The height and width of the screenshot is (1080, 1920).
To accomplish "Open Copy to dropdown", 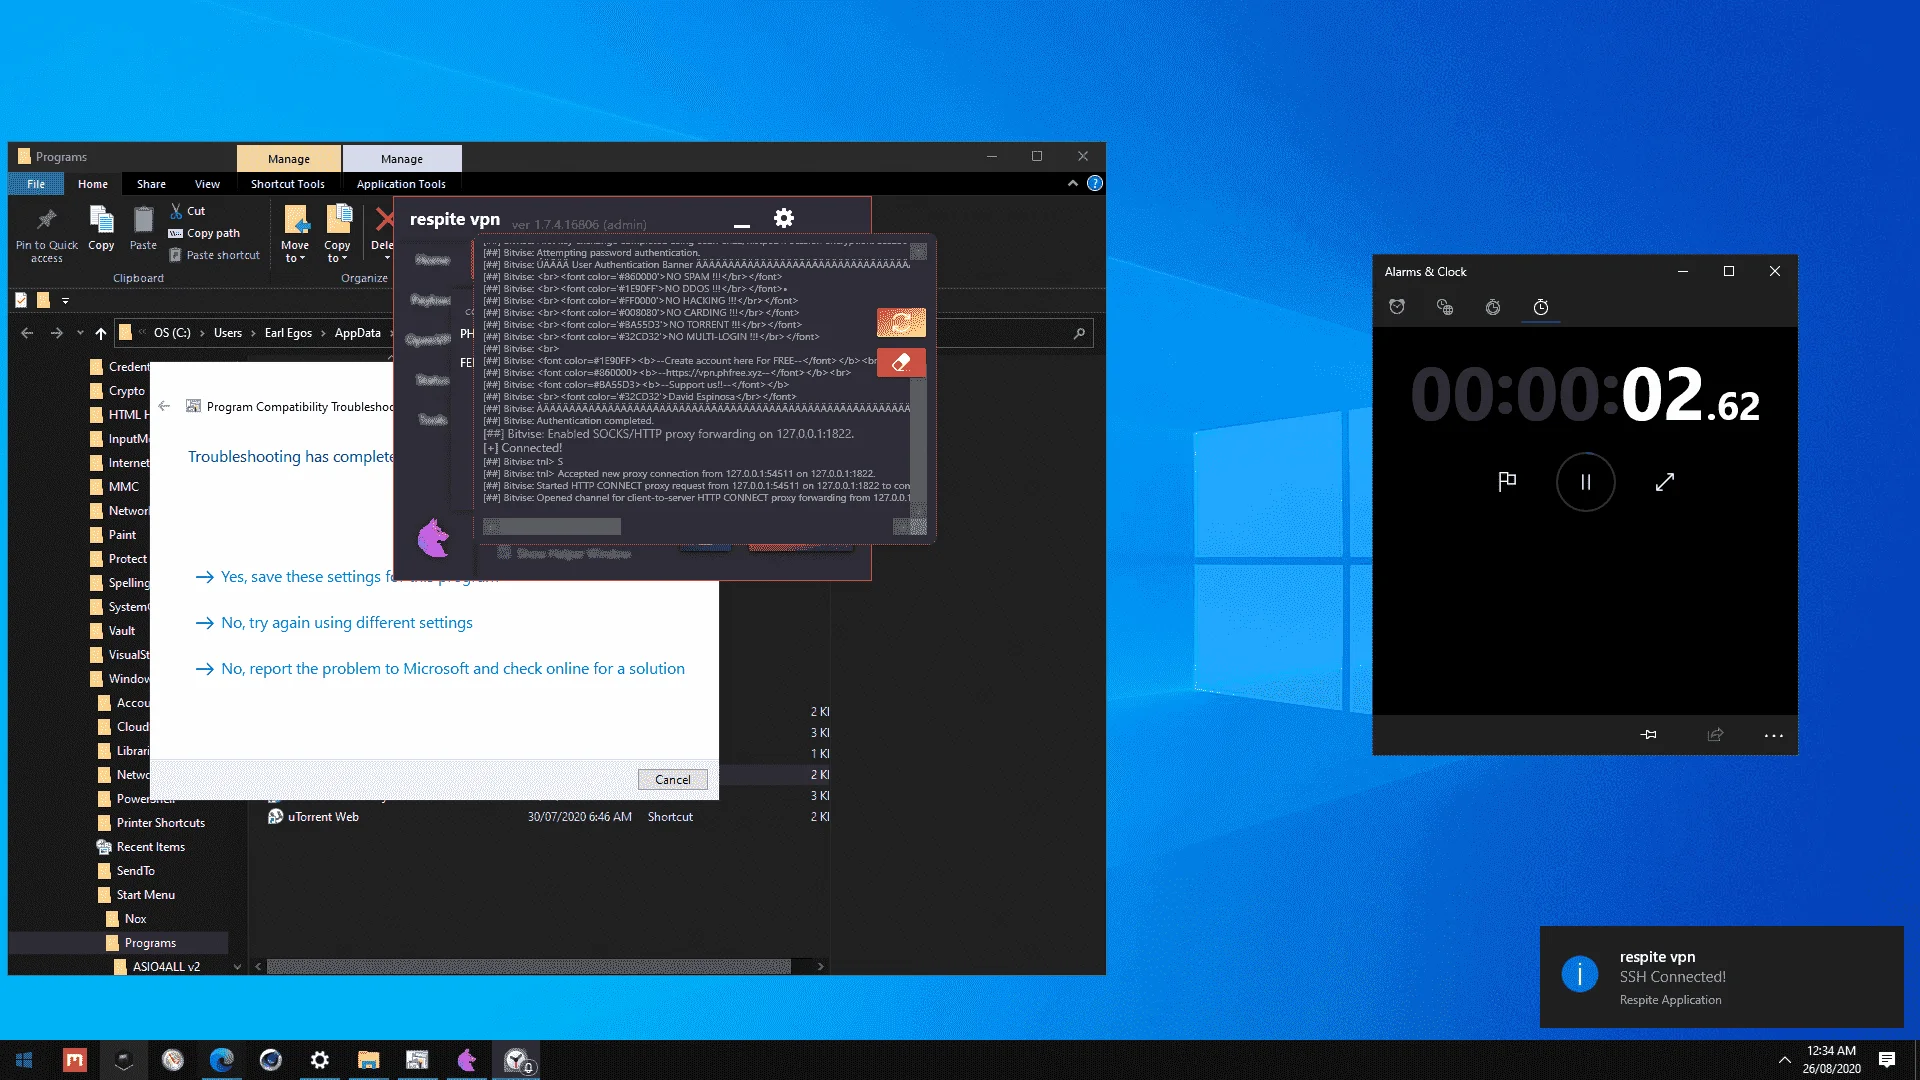I will [338, 232].
